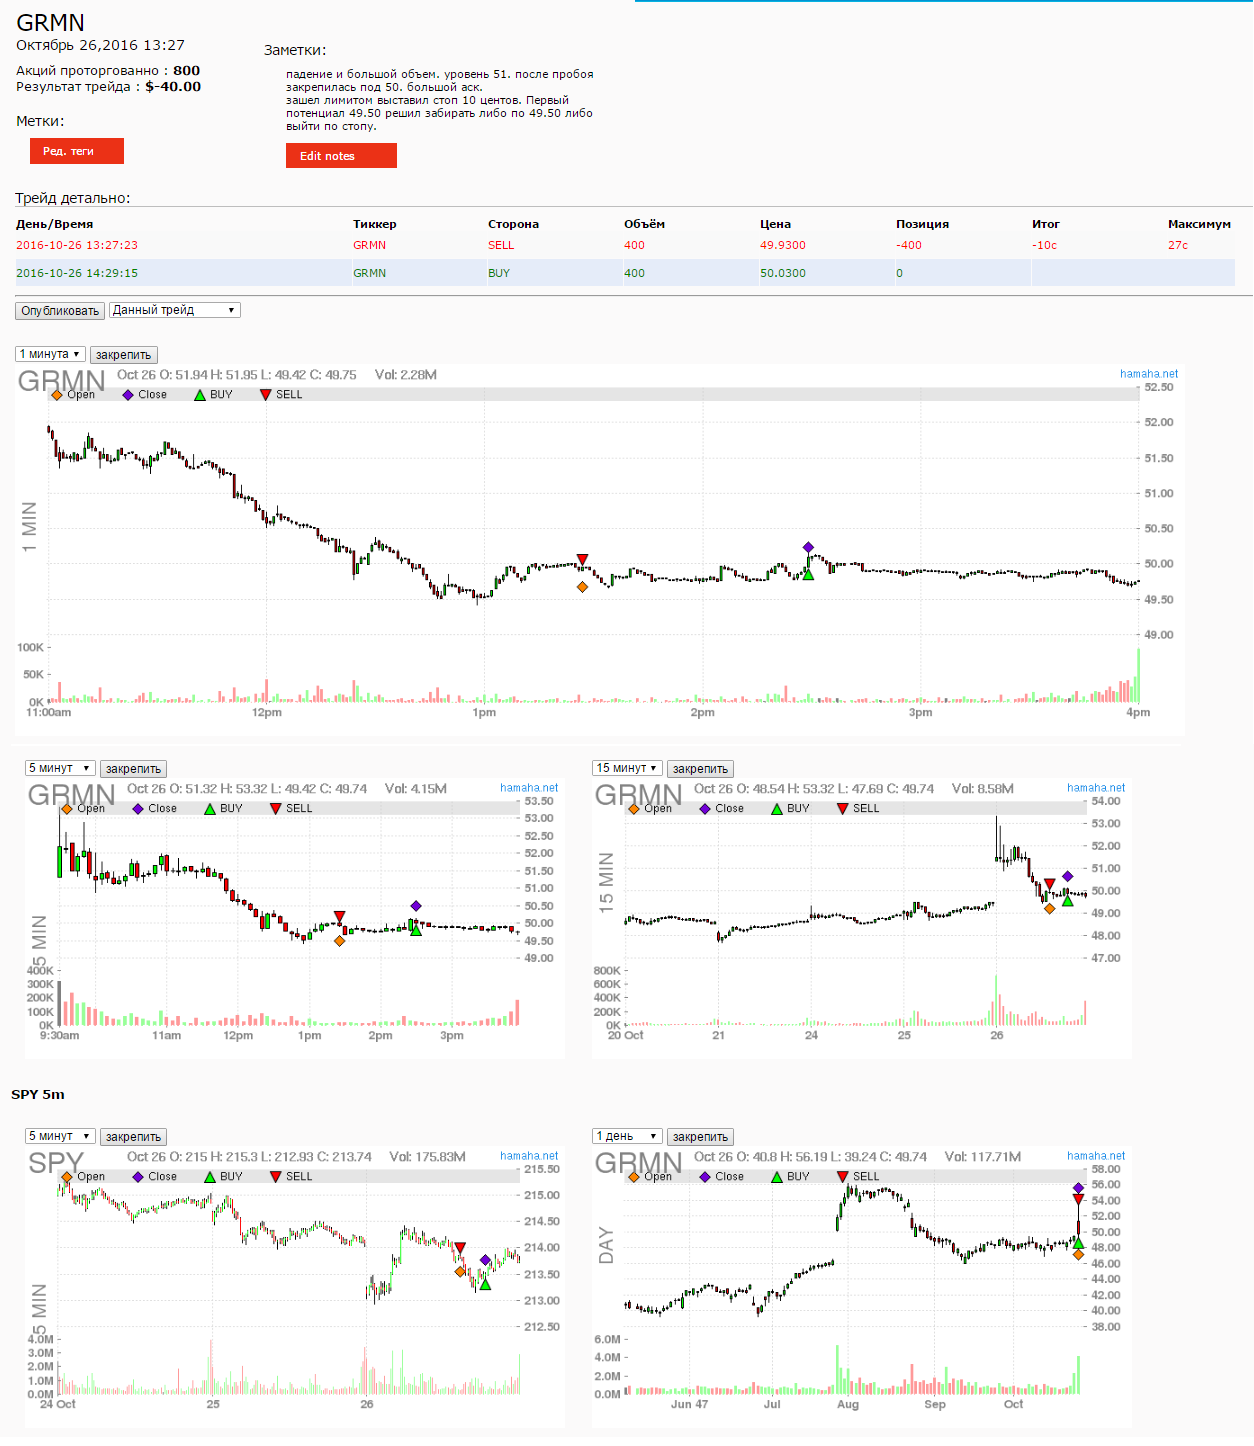This screenshot has width=1254, height=1446.
Task: Choose the Open diamond in the GRMN DAY chart legend
Action: click(634, 1177)
